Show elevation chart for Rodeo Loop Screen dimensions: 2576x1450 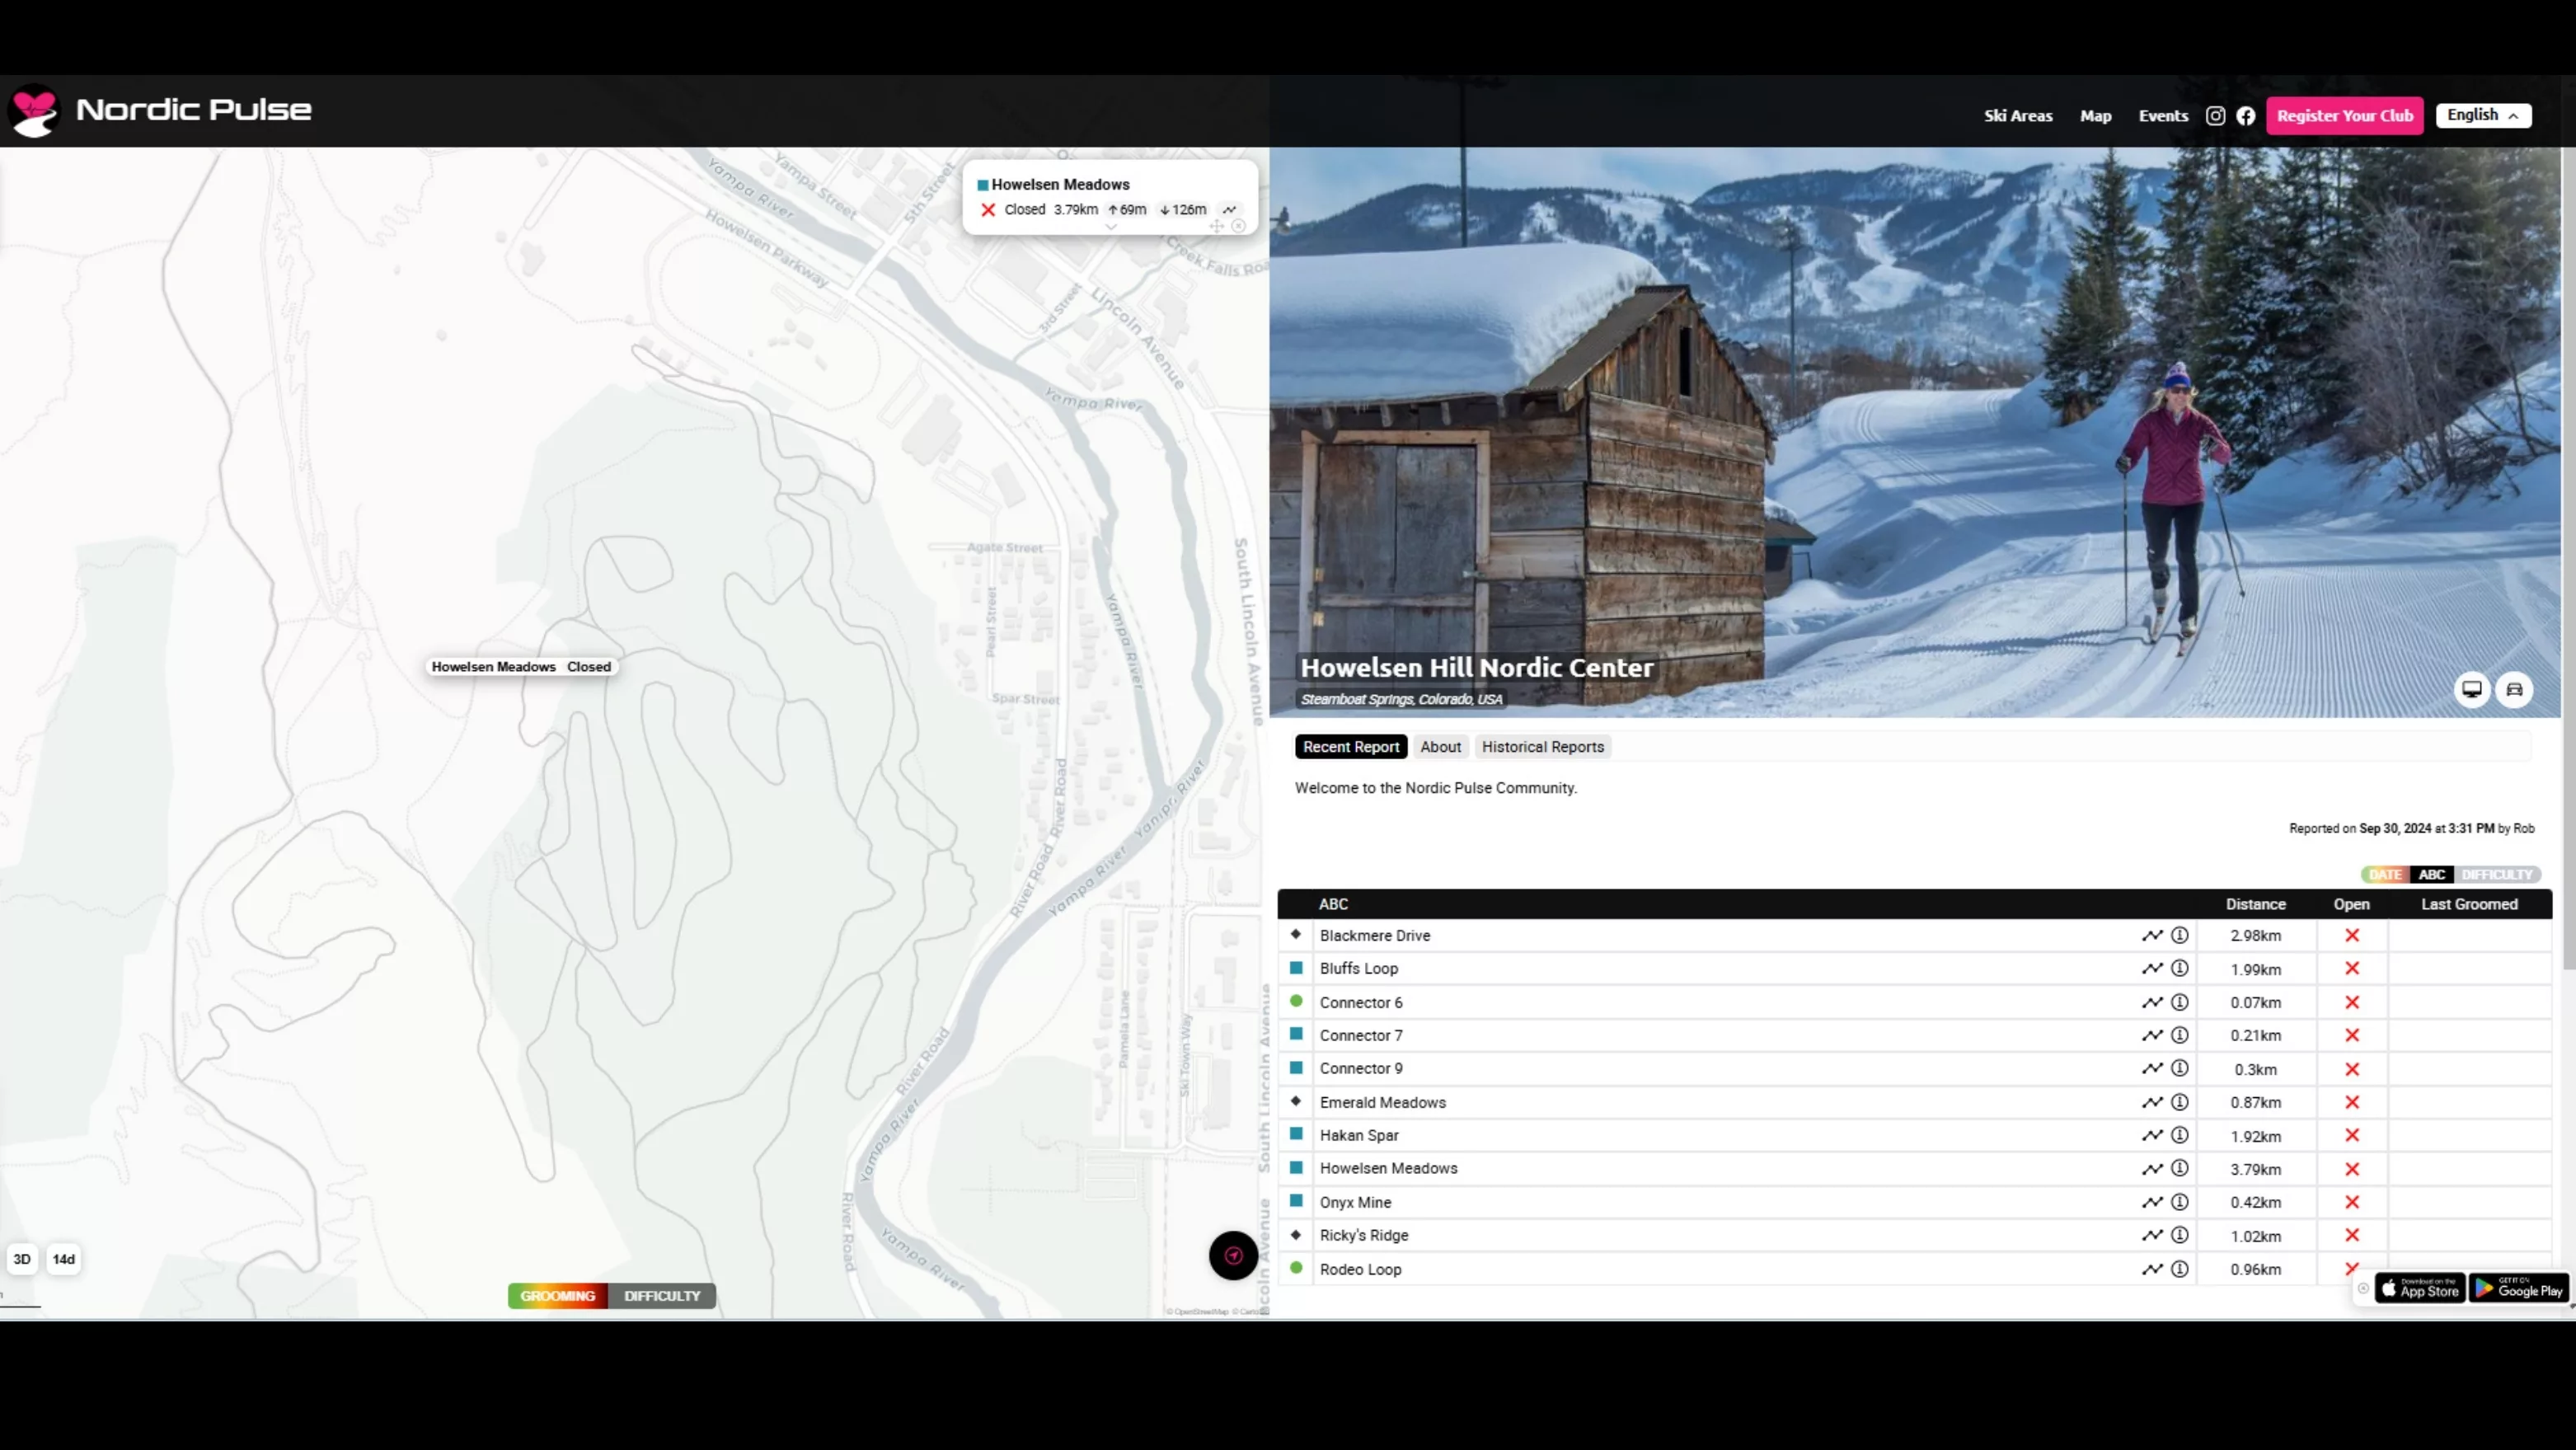2152,1269
